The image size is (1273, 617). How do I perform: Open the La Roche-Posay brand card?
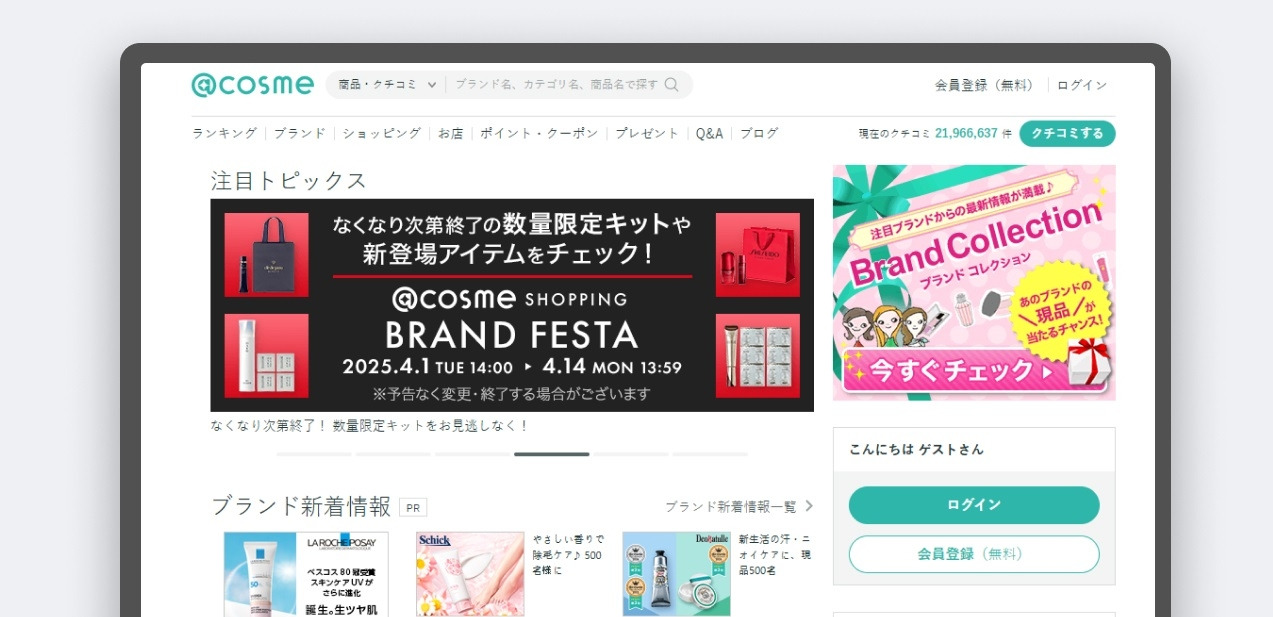306,574
